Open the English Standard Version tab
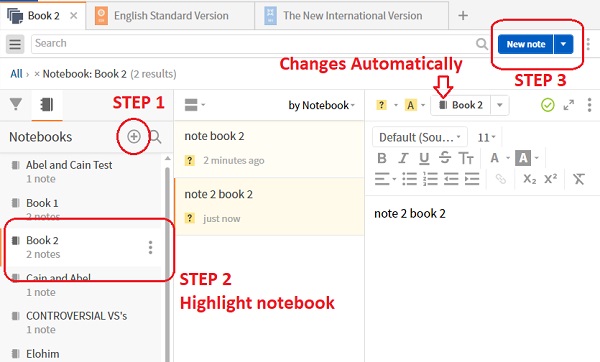 point(170,16)
